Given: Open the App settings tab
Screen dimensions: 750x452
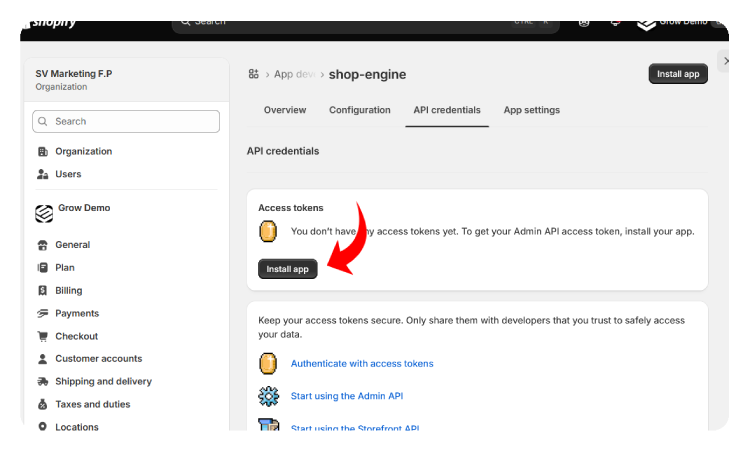Looking at the screenshot, I should click(x=531, y=110).
